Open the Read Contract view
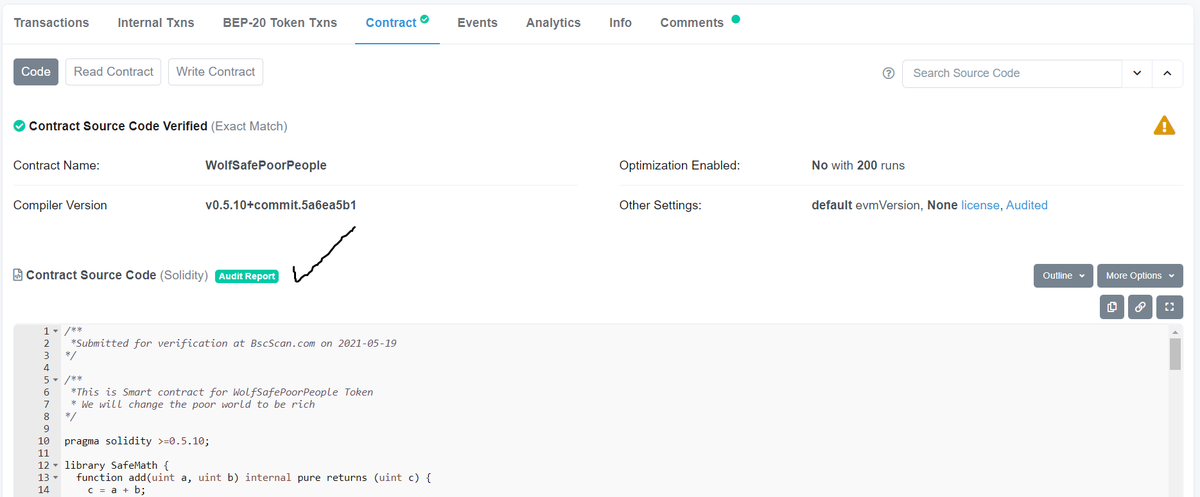 [114, 71]
